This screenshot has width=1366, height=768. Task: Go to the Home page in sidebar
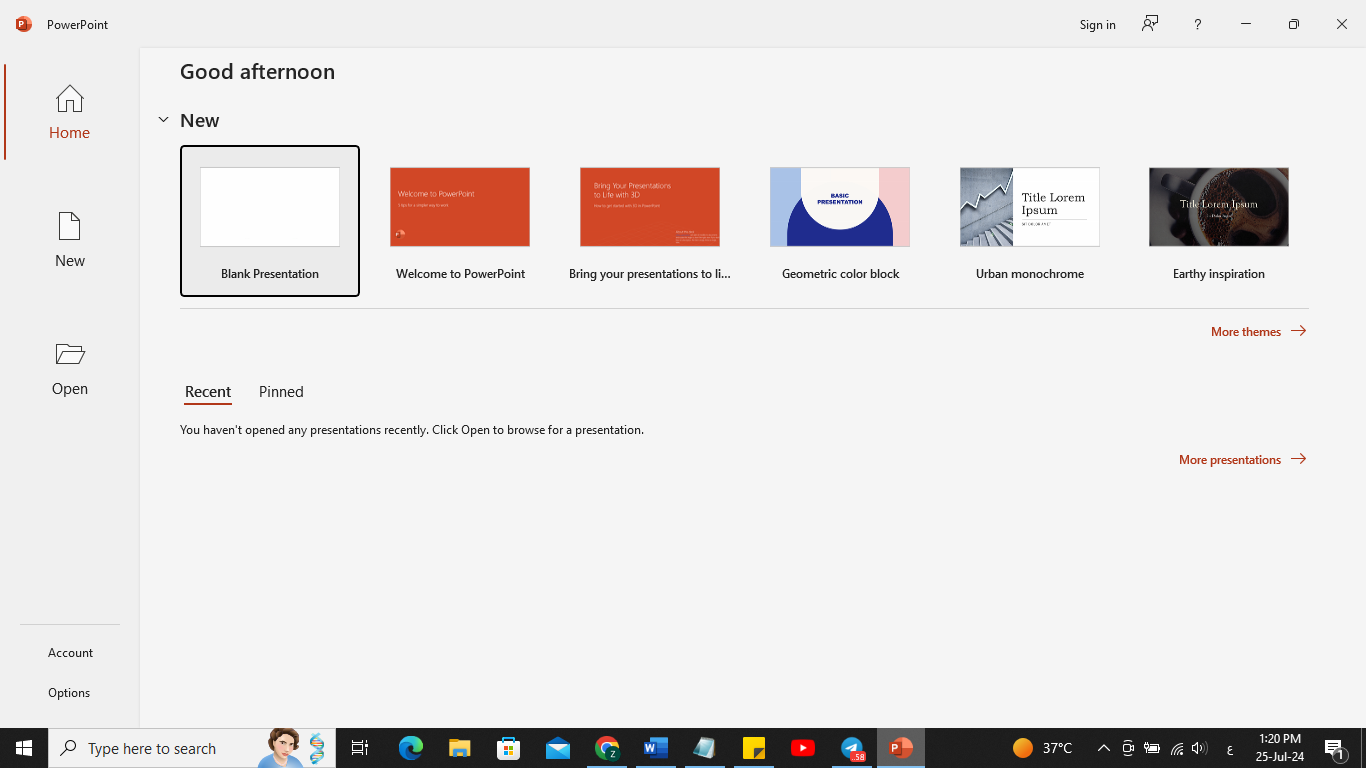pos(69,112)
